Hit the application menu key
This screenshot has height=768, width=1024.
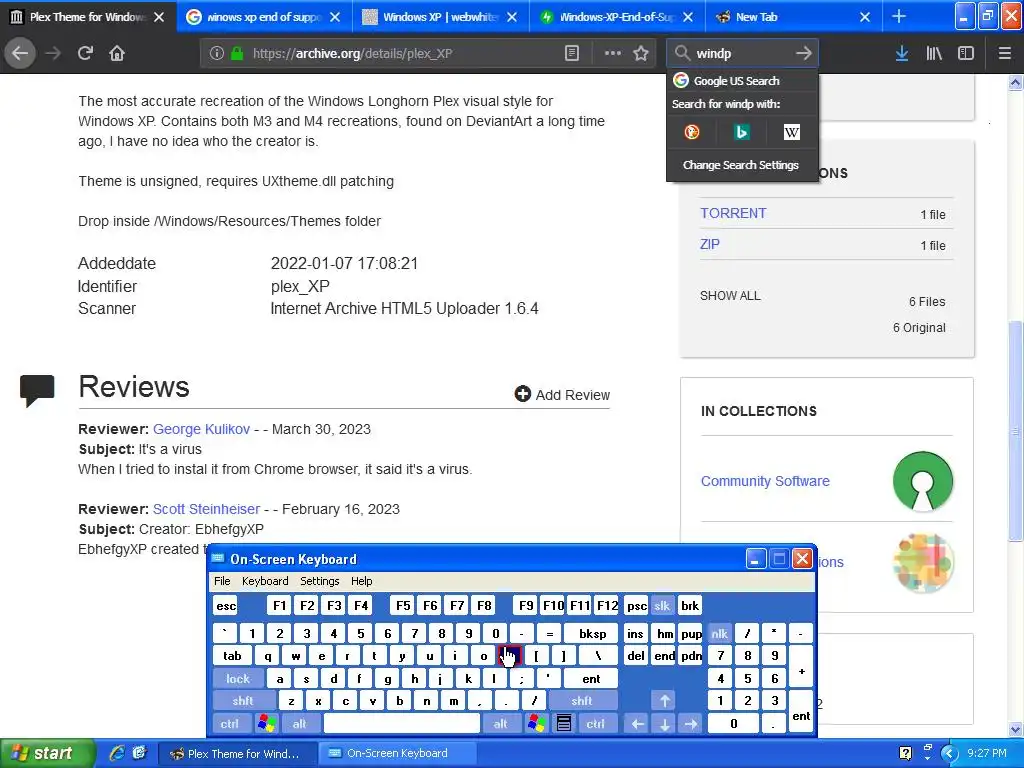pyautogui.click(x=564, y=724)
